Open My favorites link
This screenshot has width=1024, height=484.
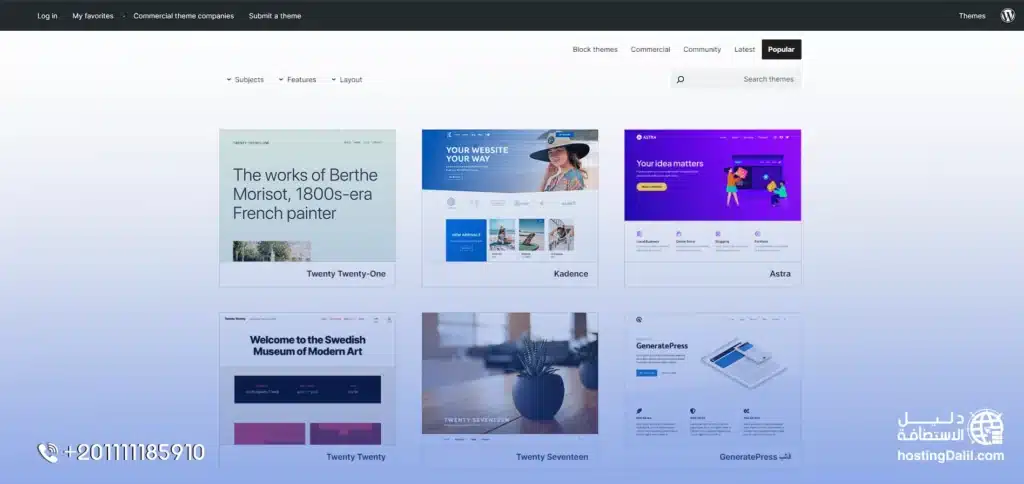pos(92,16)
